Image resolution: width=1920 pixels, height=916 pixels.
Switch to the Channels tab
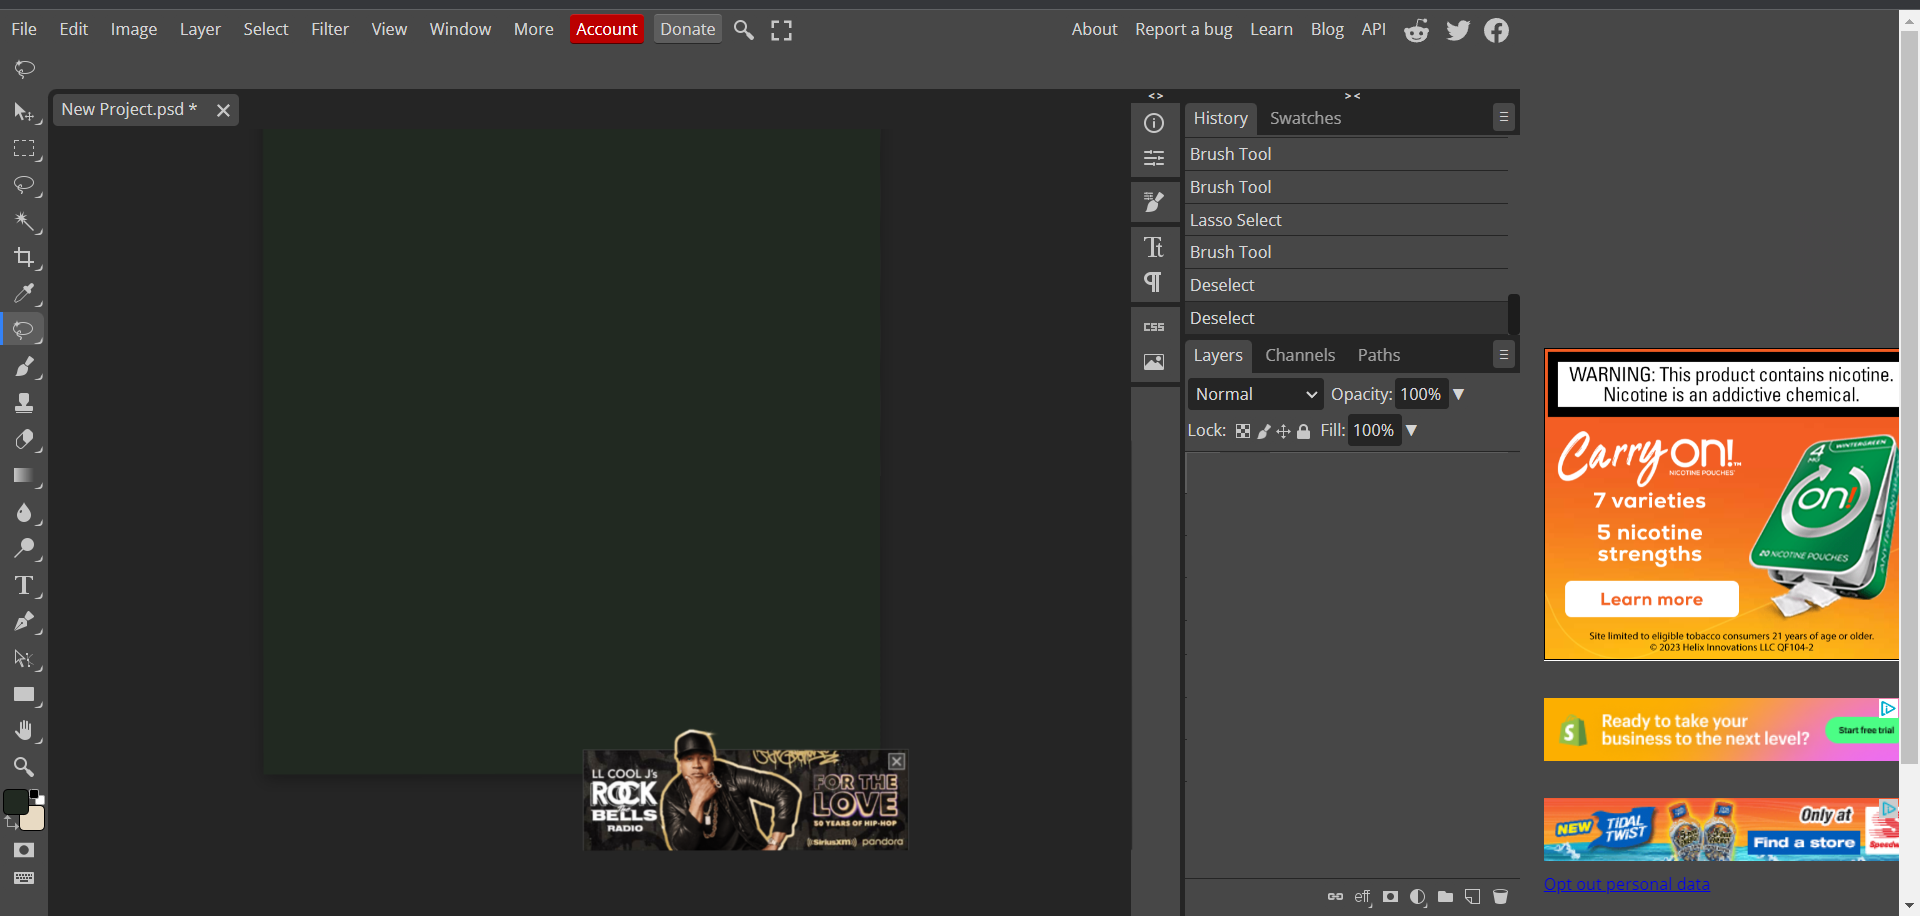click(1300, 355)
